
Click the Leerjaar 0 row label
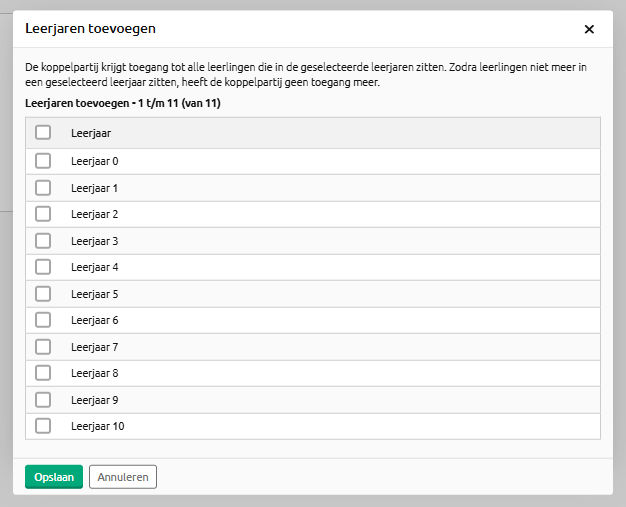tap(94, 161)
